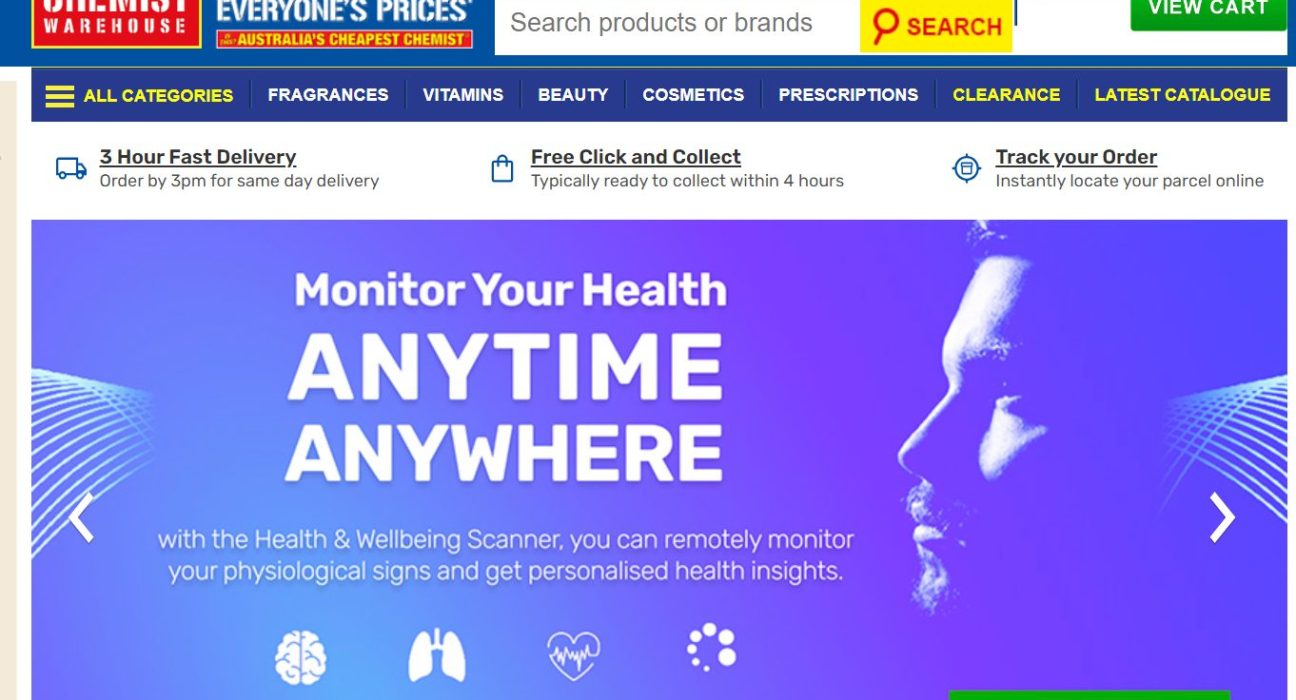The height and width of the screenshot is (700, 1296).
Task: Advance to next banner slide arrow
Action: pyautogui.click(x=1222, y=517)
